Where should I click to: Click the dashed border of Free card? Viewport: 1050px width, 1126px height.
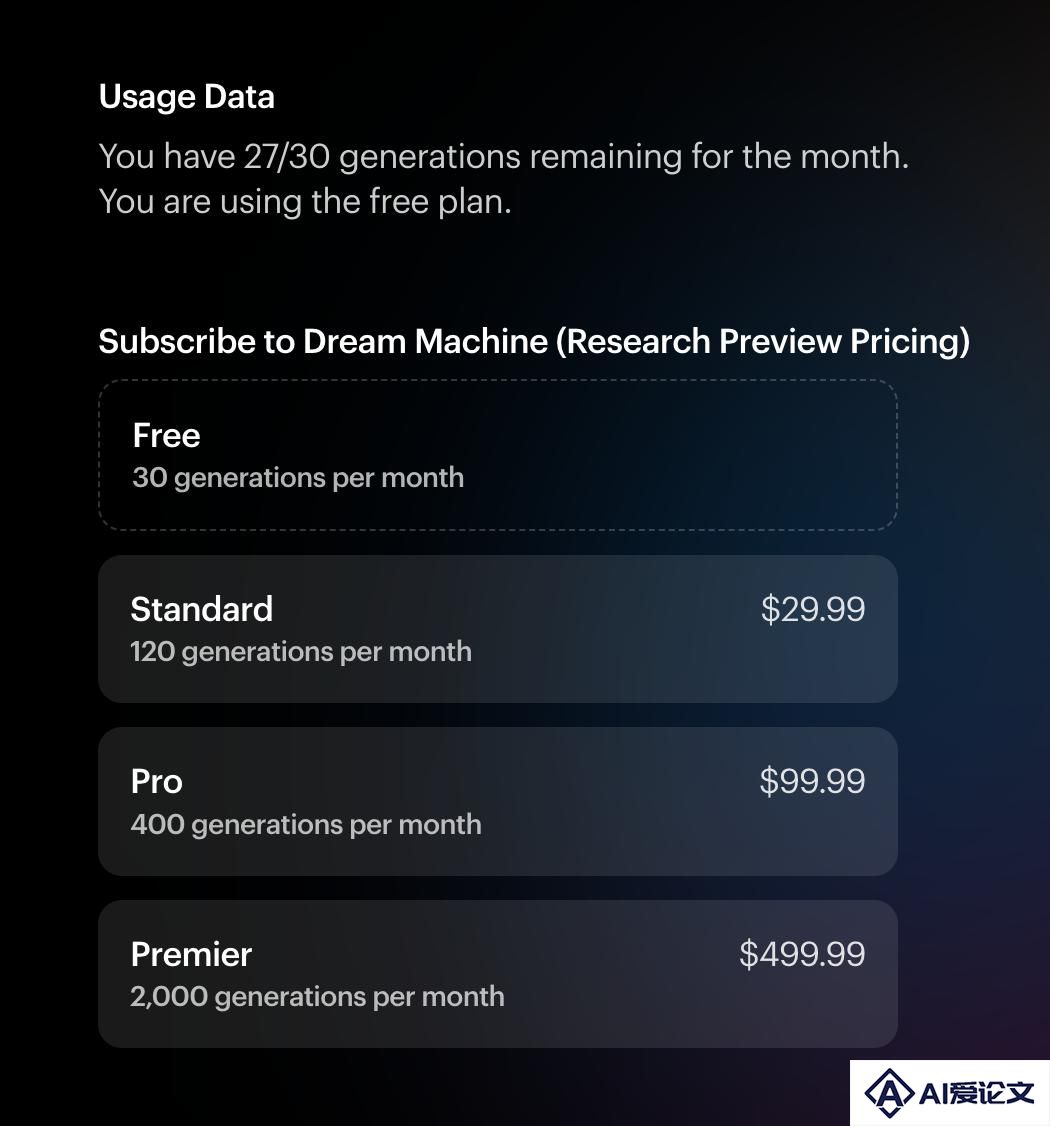click(498, 381)
